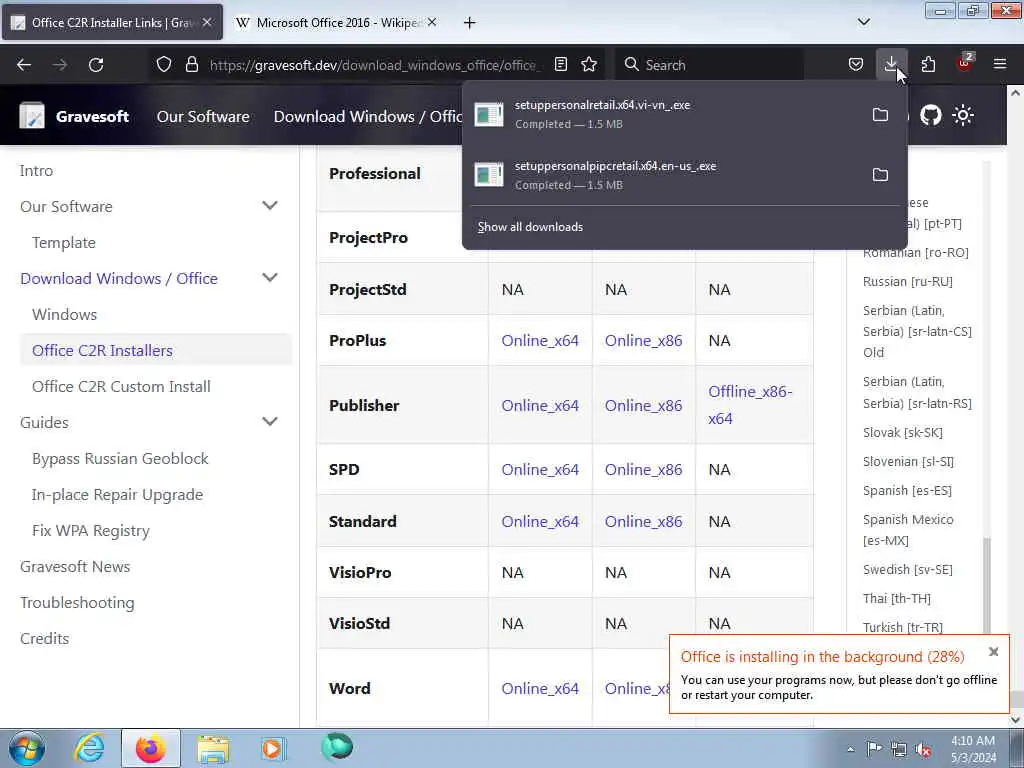Open the Windows Start menu
The height and width of the screenshot is (768, 1024).
click(x=27, y=748)
